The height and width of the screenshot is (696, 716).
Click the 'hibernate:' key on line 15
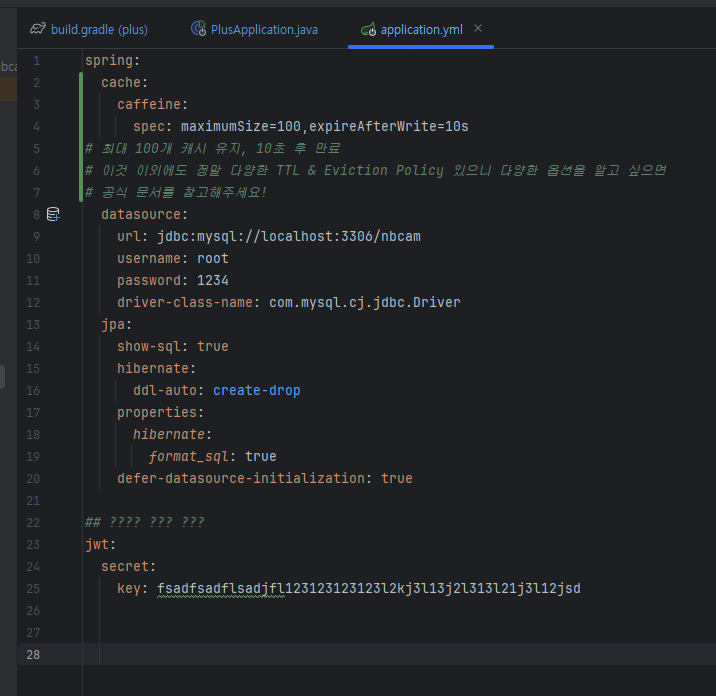pyautogui.click(x=157, y=368)
